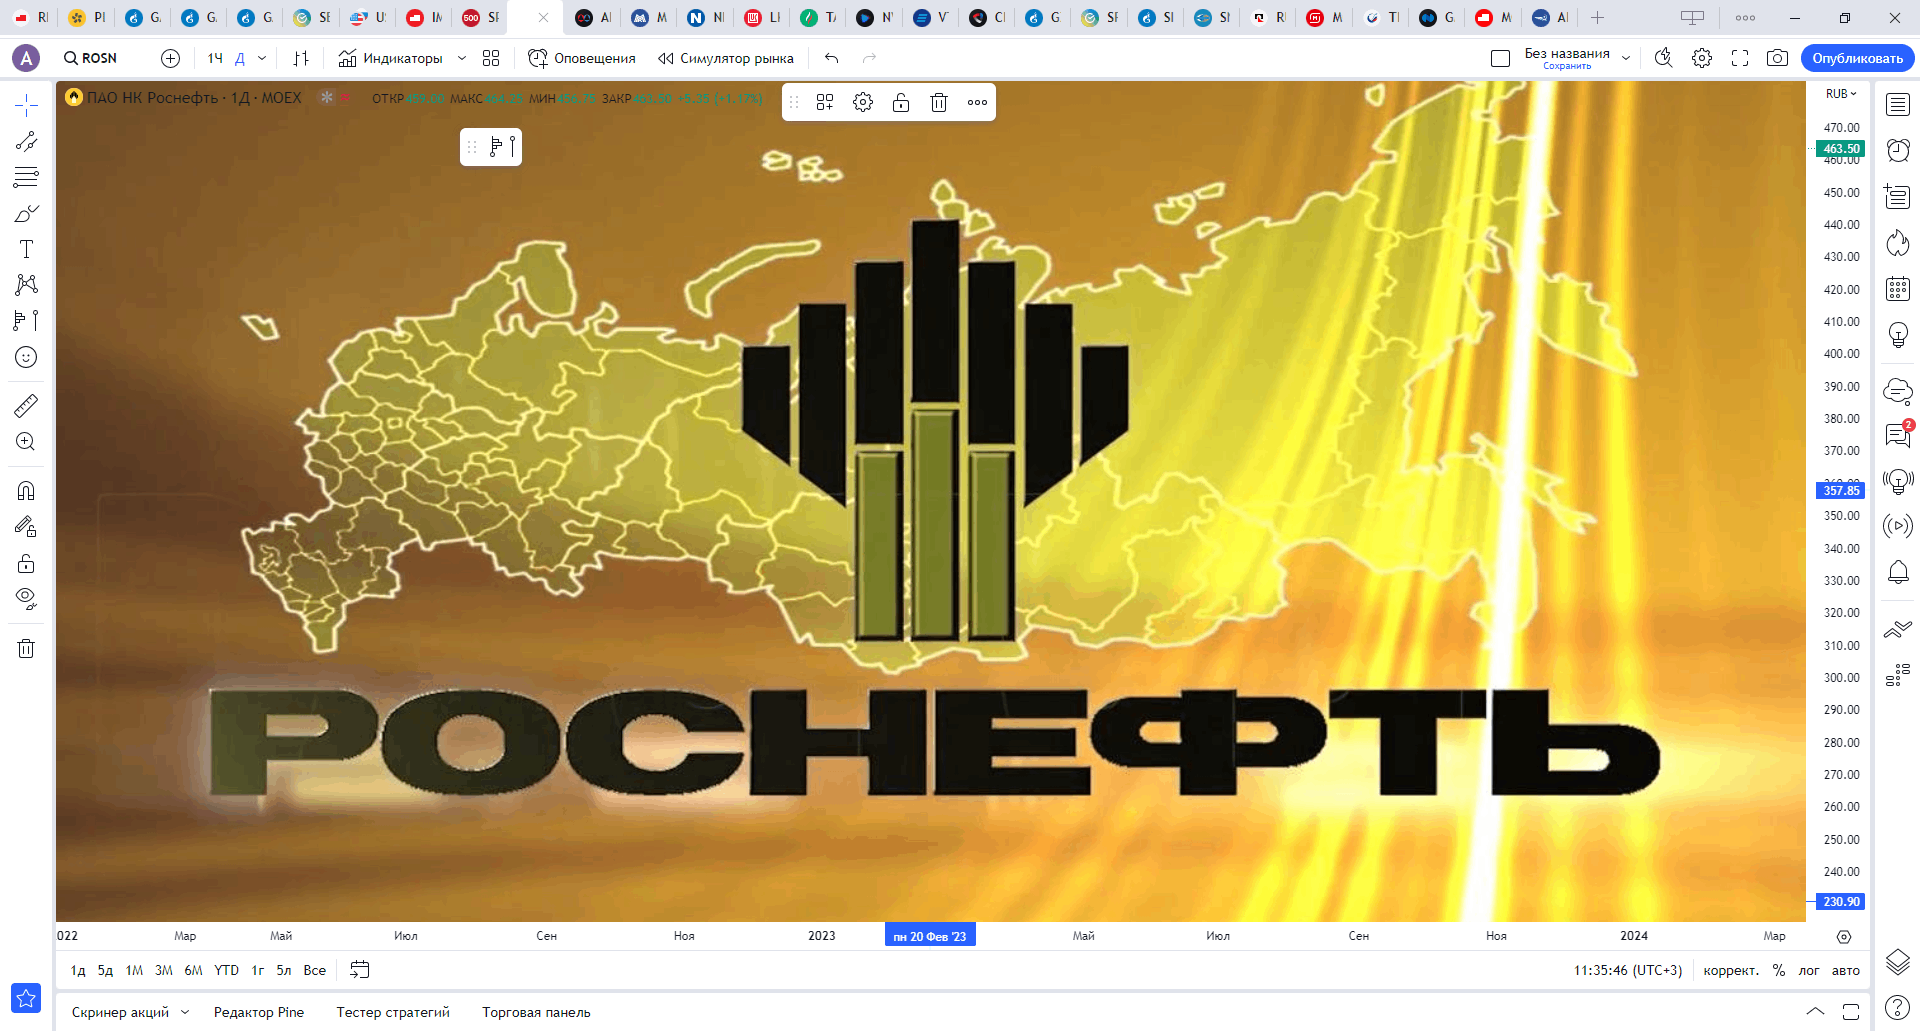The image size is (1920, 1031).
Task: Lock the selected object
Action: (x=901, y=102)
